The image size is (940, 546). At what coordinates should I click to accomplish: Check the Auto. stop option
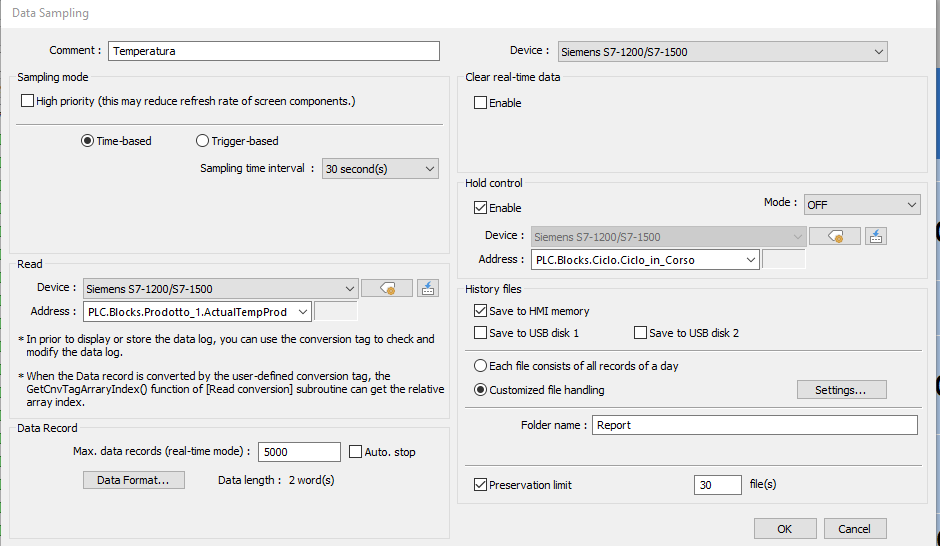tap(356, 452)
